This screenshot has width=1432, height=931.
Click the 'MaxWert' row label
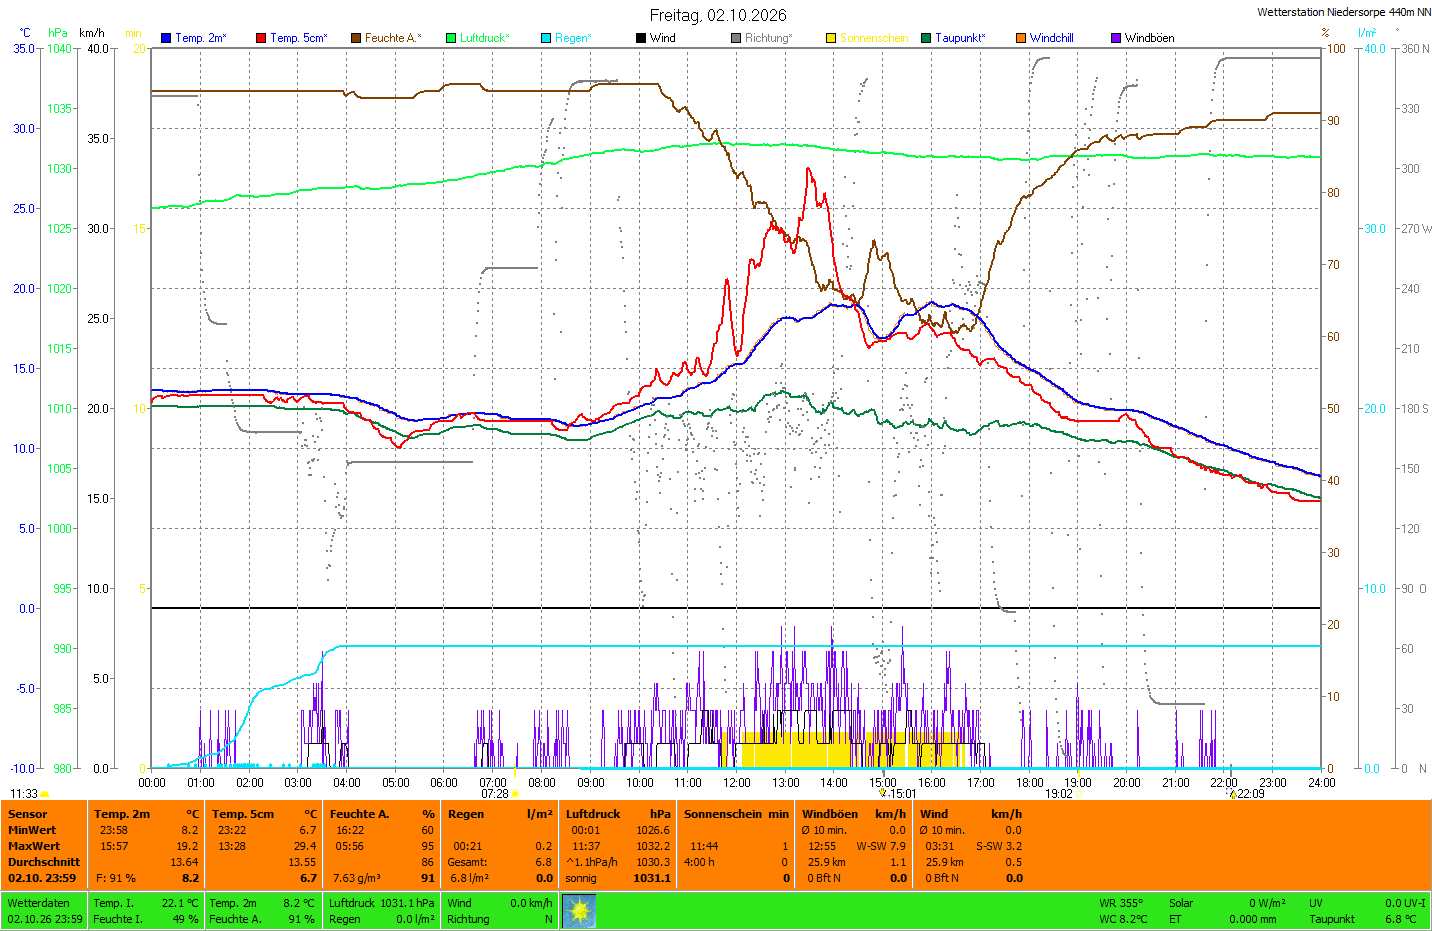(x=34, y=846)
